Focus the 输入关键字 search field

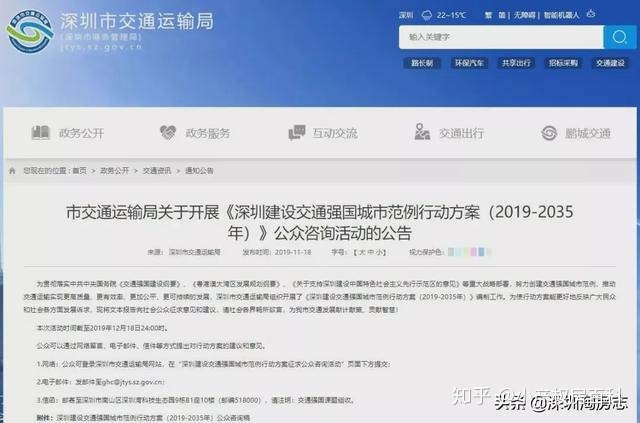click(x=501, y=37)
